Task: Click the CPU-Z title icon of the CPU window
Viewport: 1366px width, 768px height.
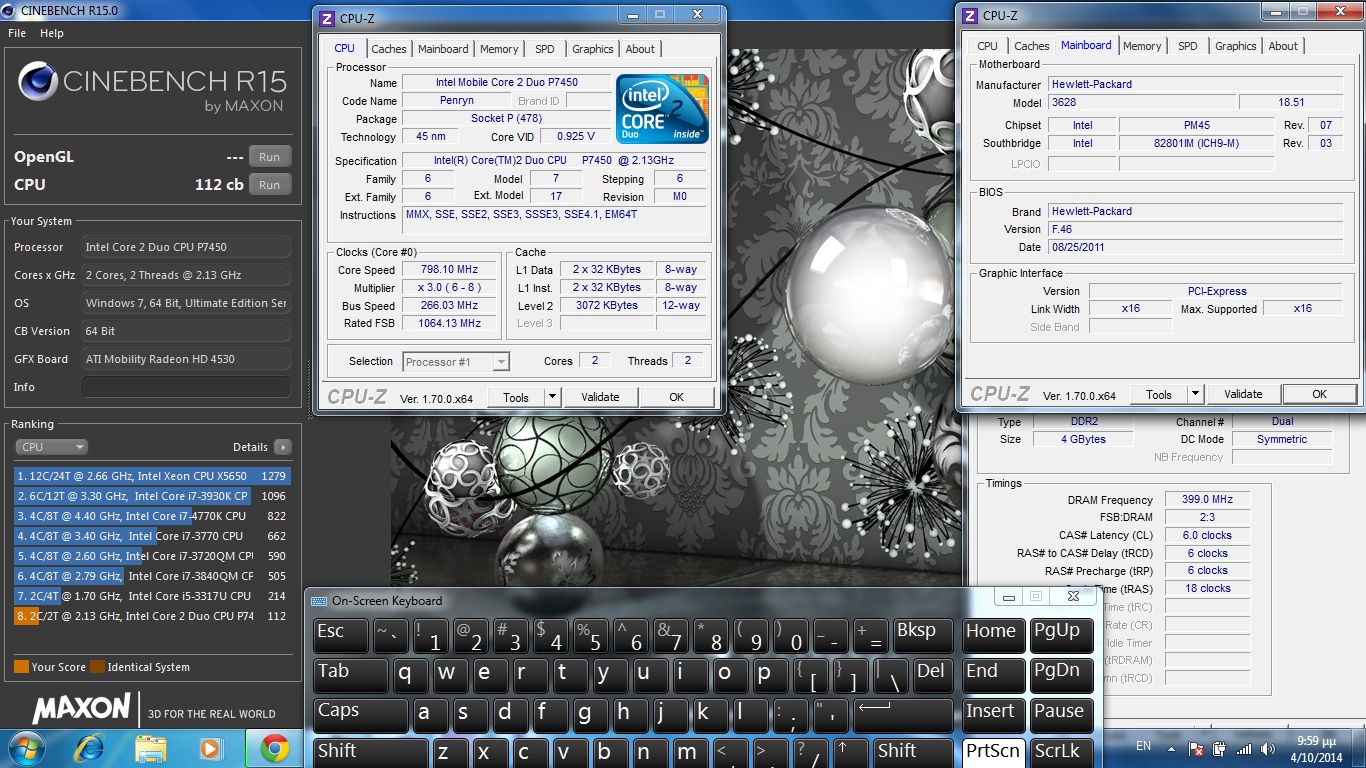Action: 327,18
